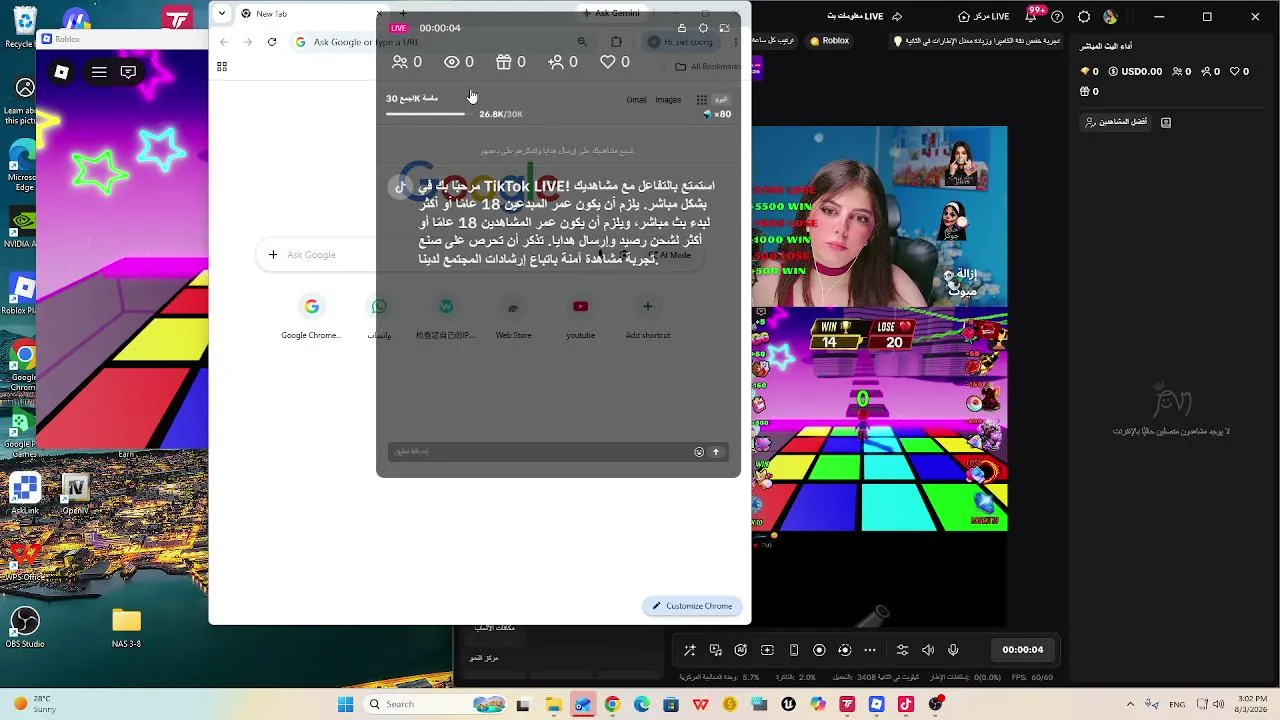Open the NAS 3-8 desktop folder
This screenshot has width=1280, height=720.
point(127,627)
